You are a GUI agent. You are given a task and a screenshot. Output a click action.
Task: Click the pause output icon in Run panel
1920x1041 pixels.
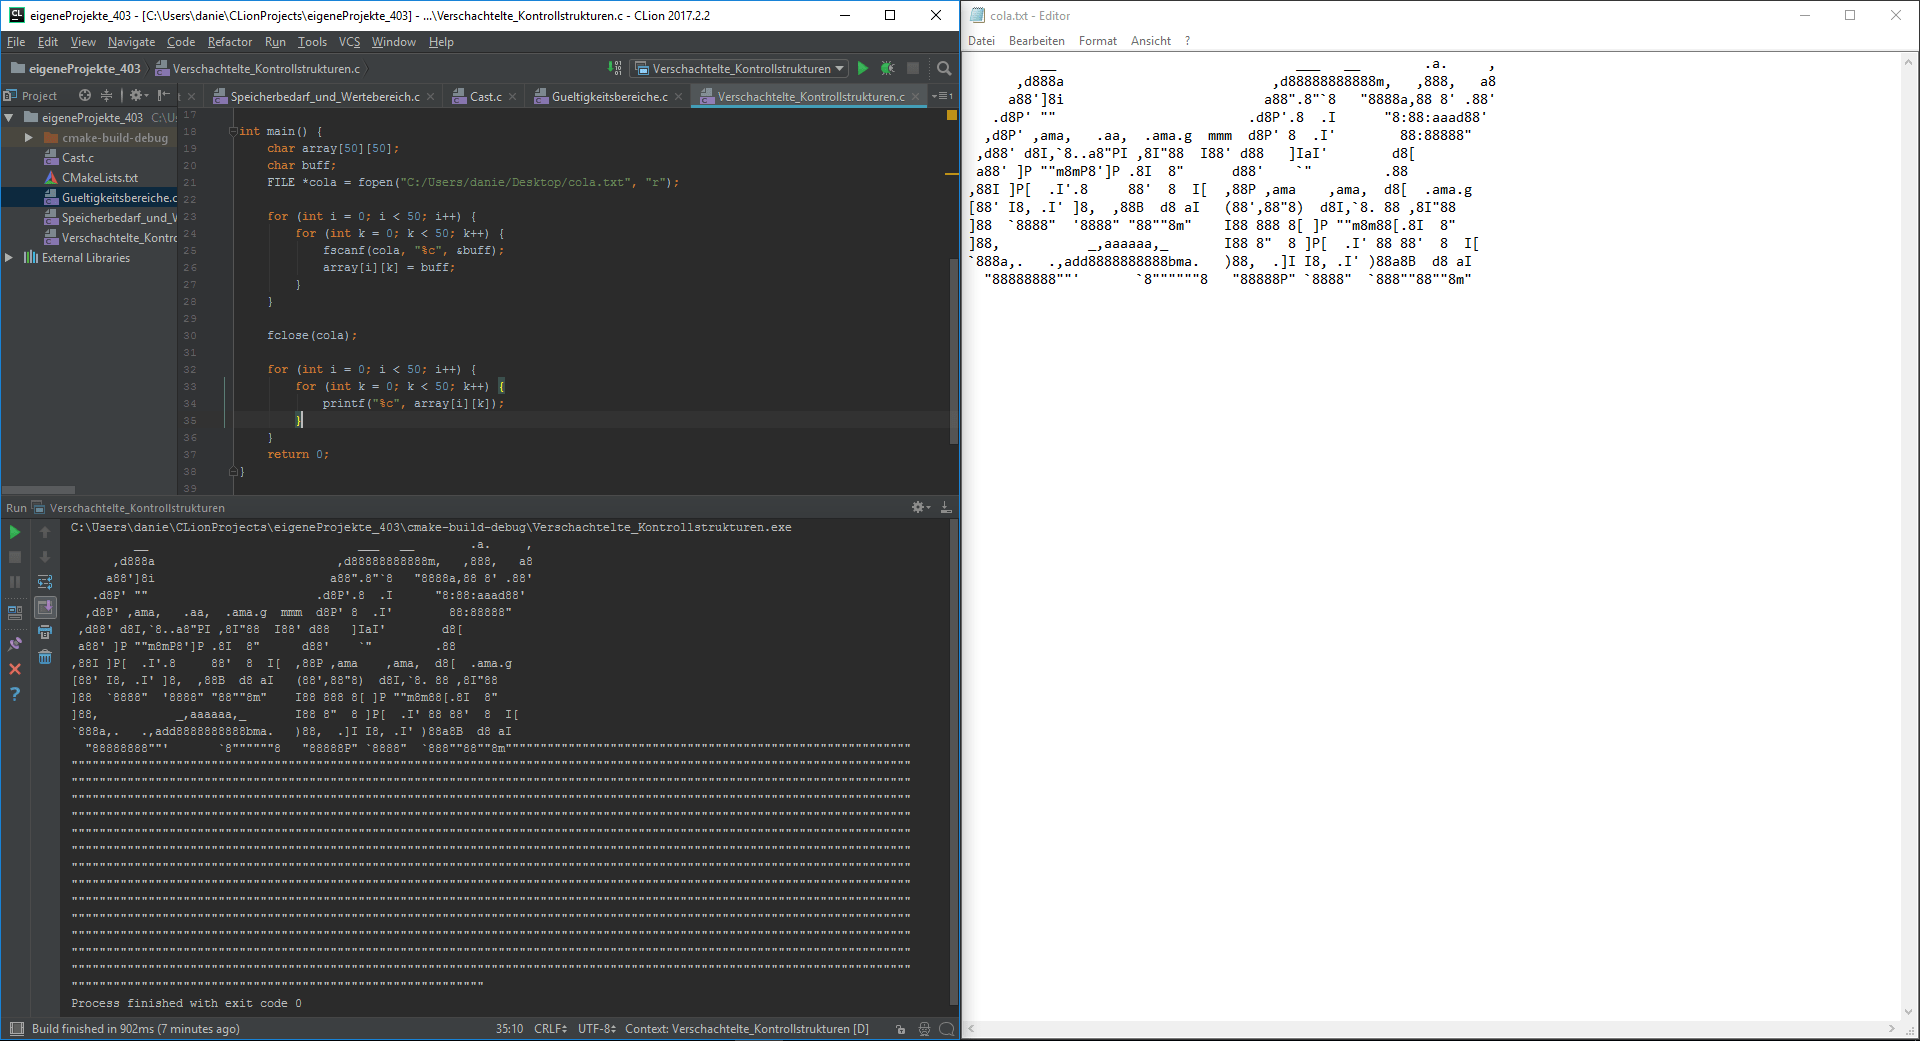[15, 582]
